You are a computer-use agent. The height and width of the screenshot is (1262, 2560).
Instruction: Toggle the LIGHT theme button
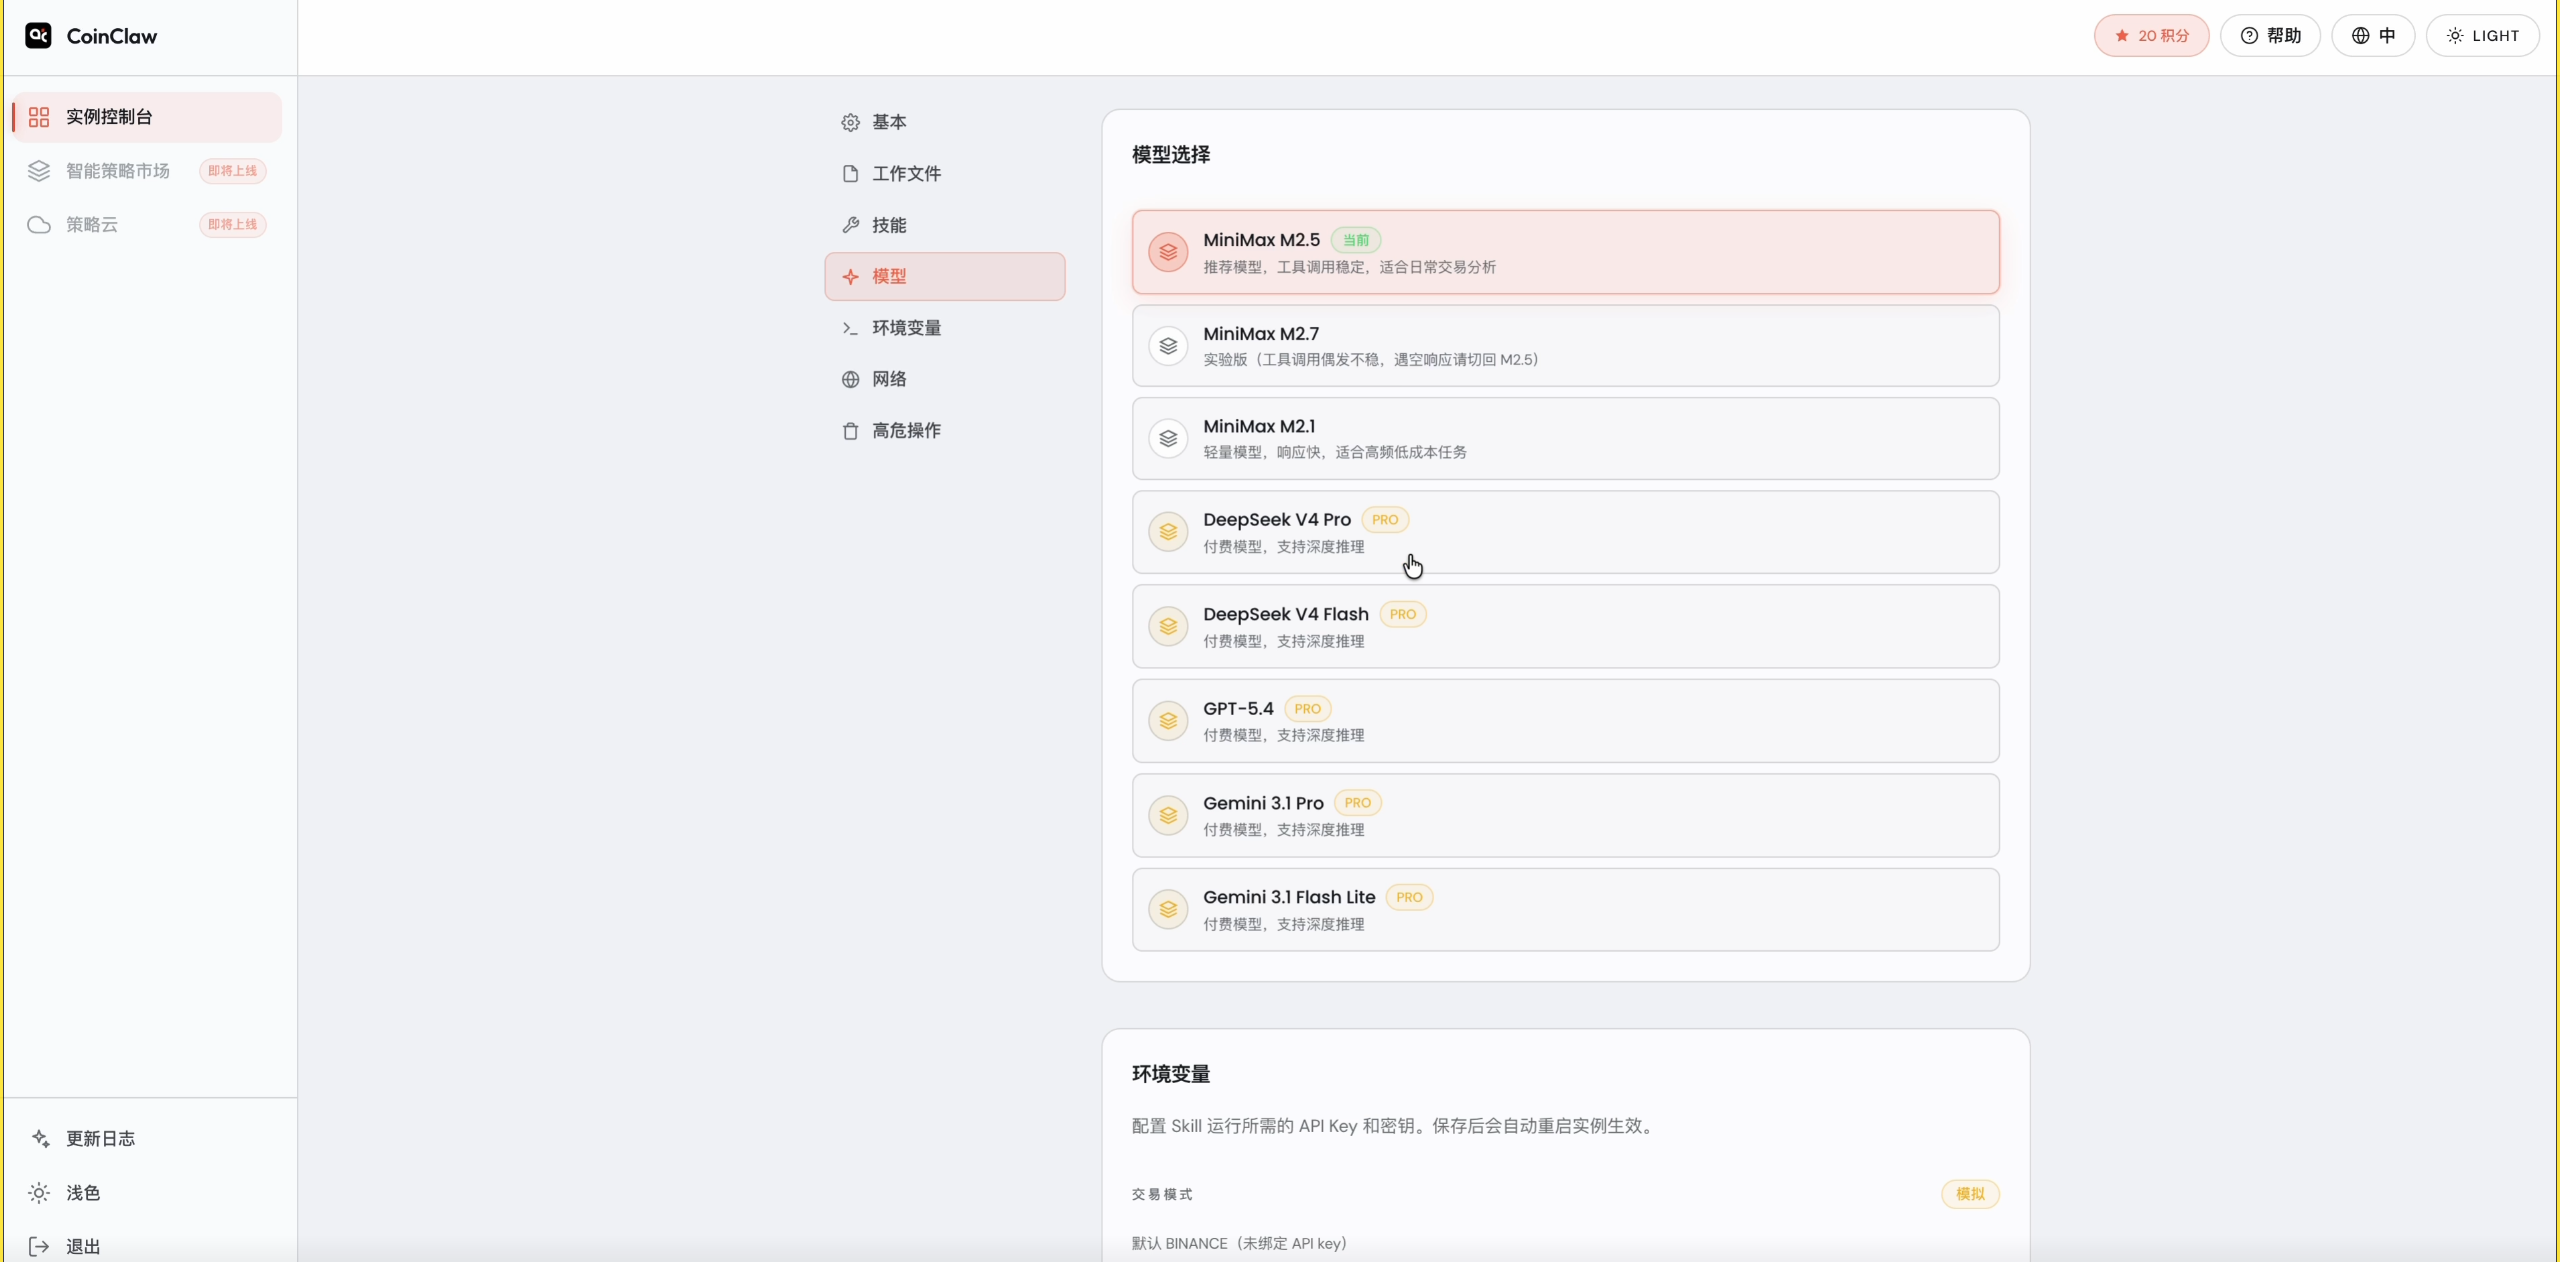click(2482, 36)
